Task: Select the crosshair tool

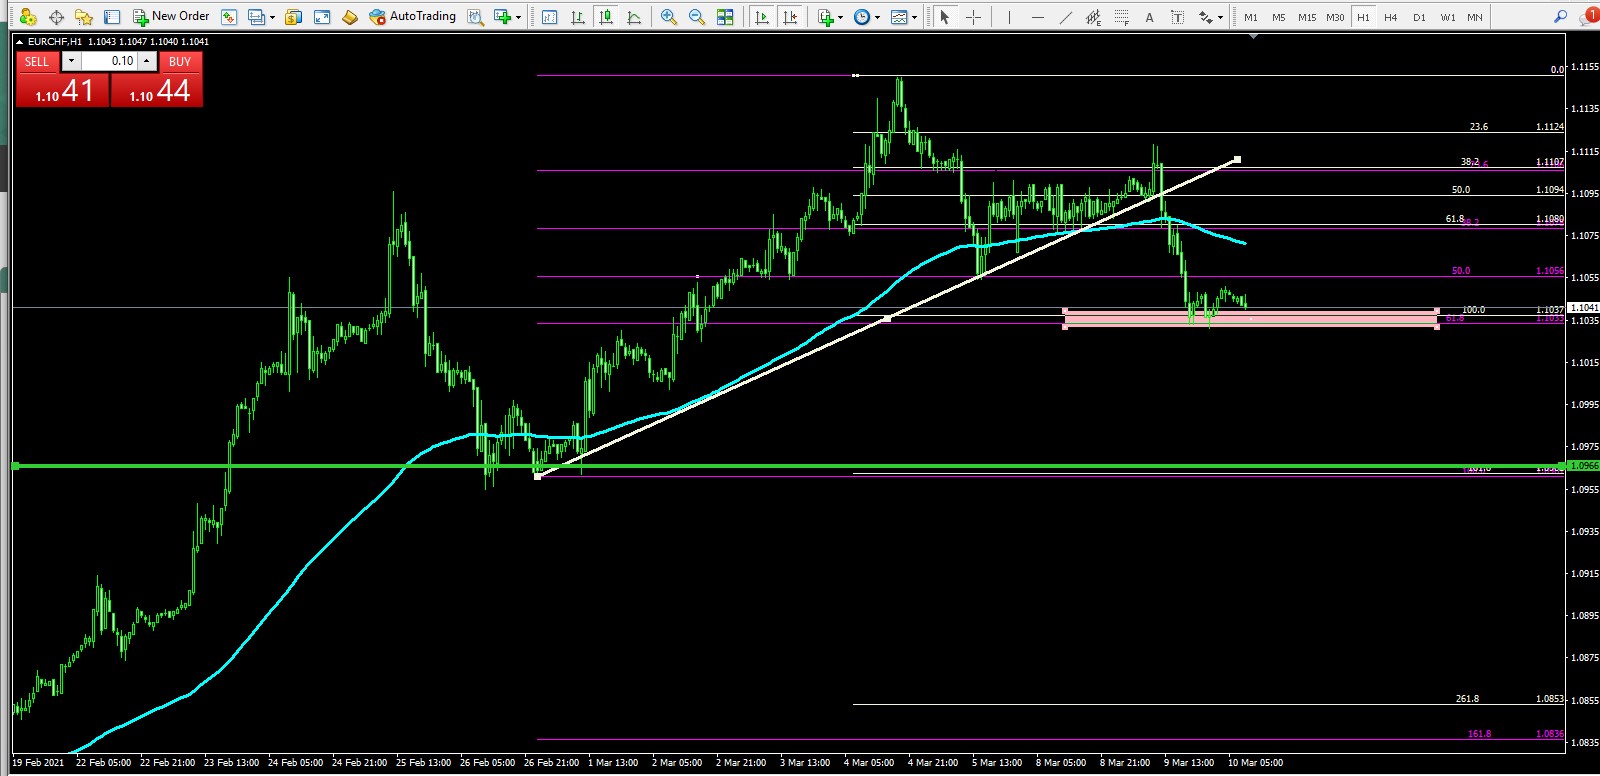Action: (973, 17)
